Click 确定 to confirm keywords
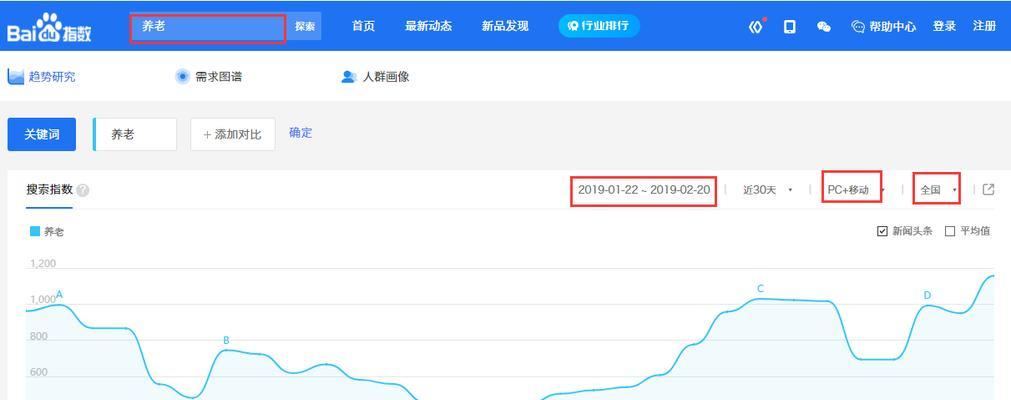This screenshot has width=1011, height=400. [x=300, y=133]
